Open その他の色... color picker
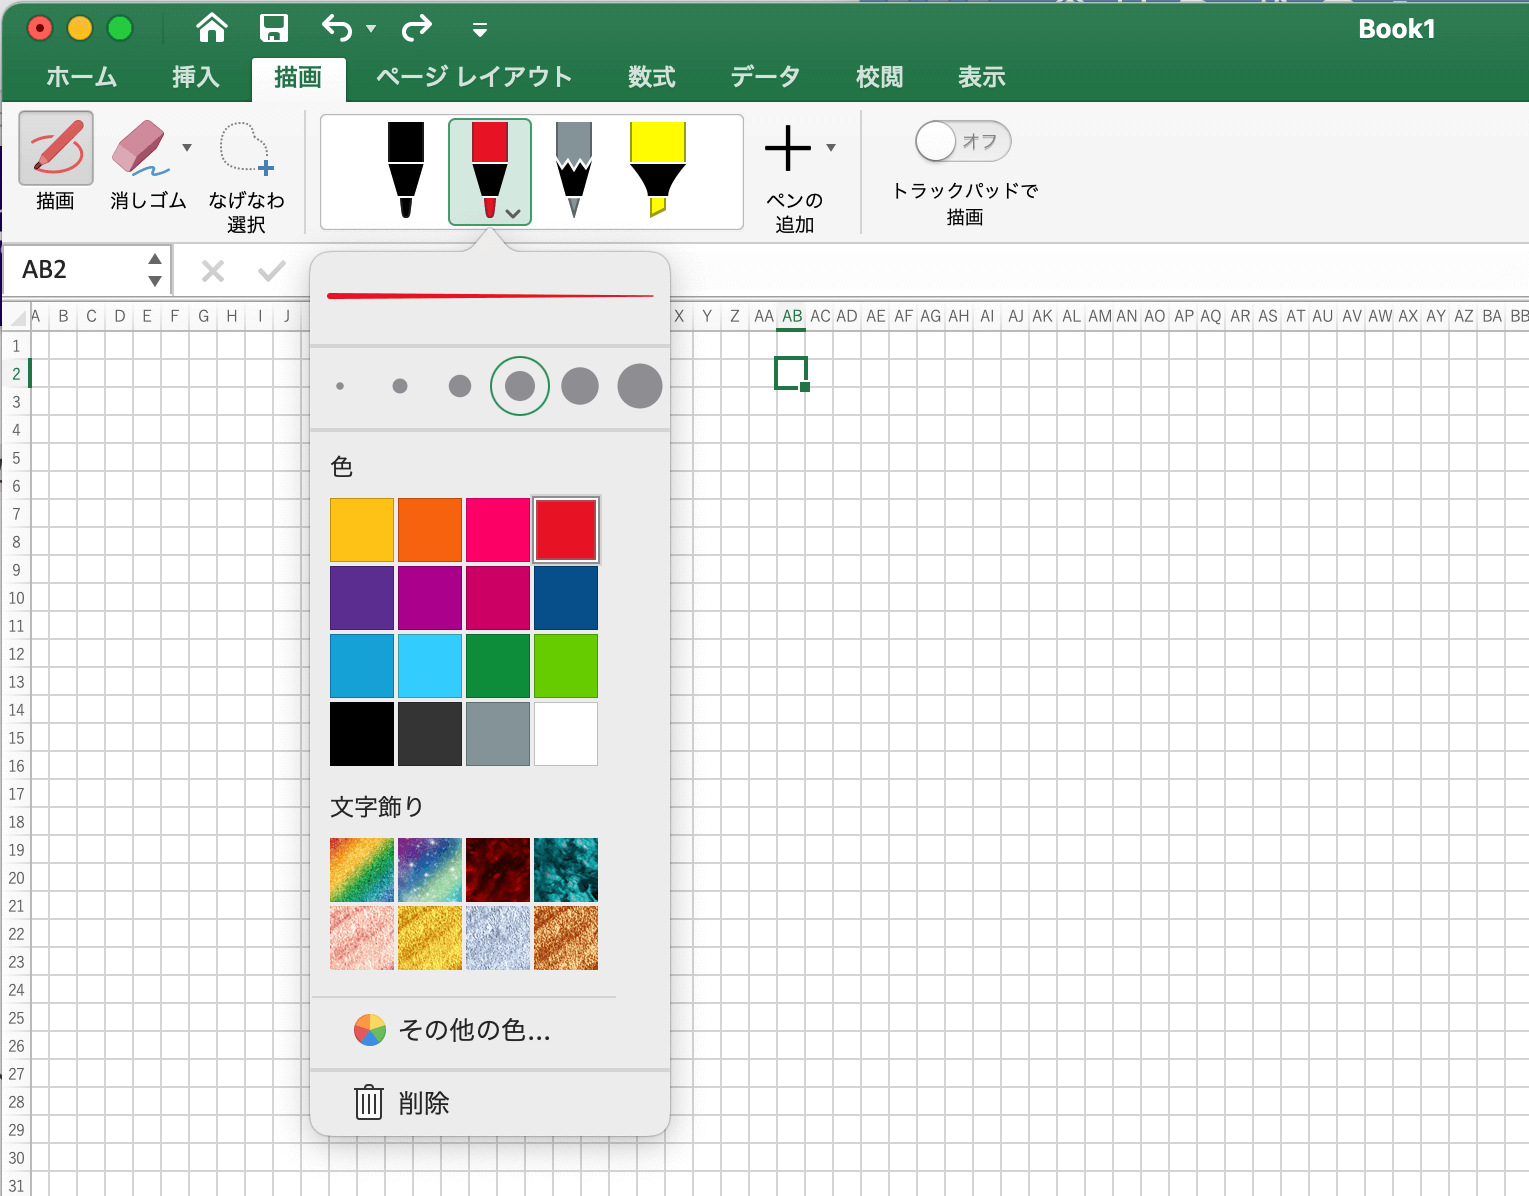 453,1030
